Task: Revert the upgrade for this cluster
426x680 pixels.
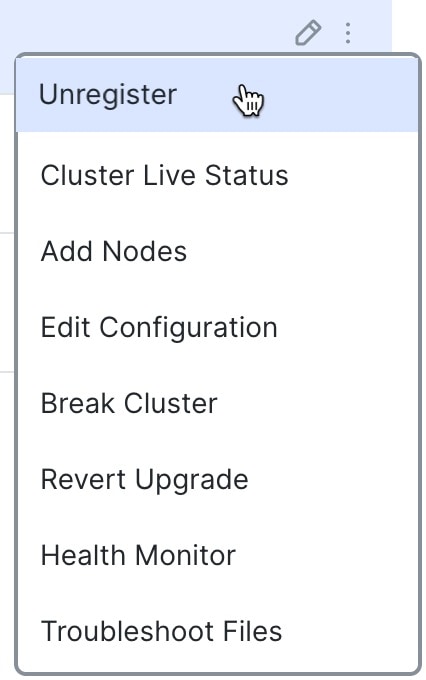Action: click(x=217, y=479)
